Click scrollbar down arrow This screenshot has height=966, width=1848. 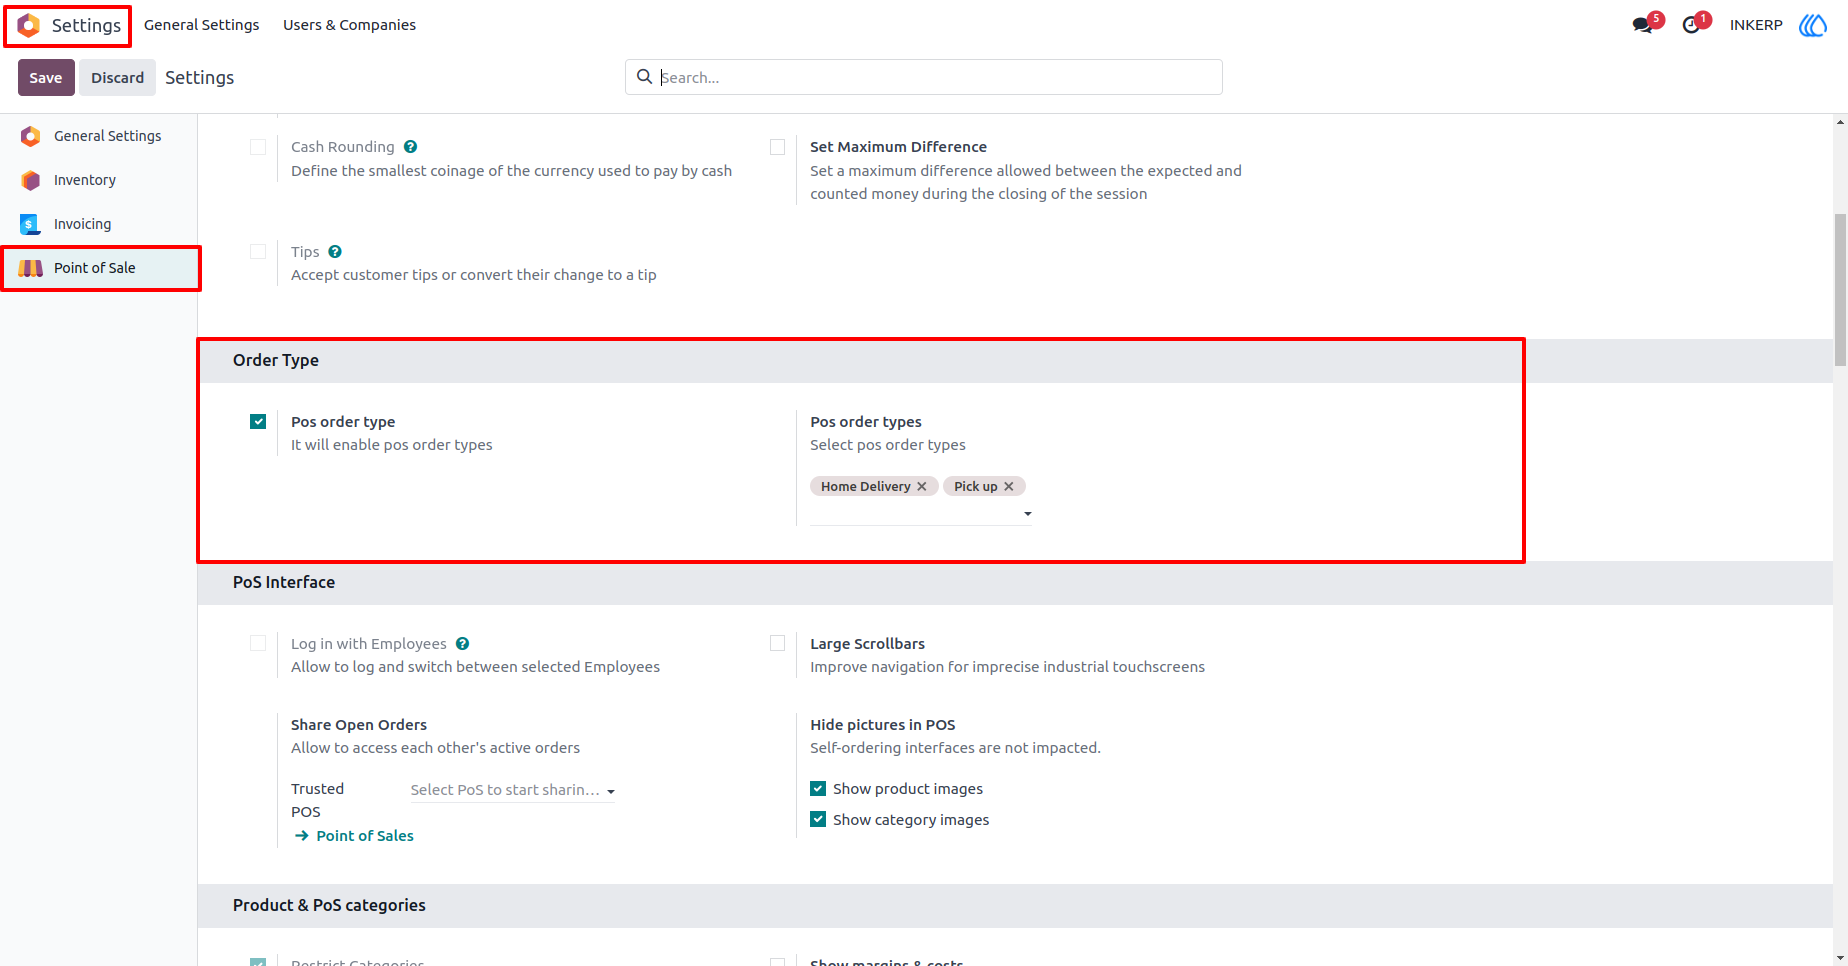point(1840,958)
